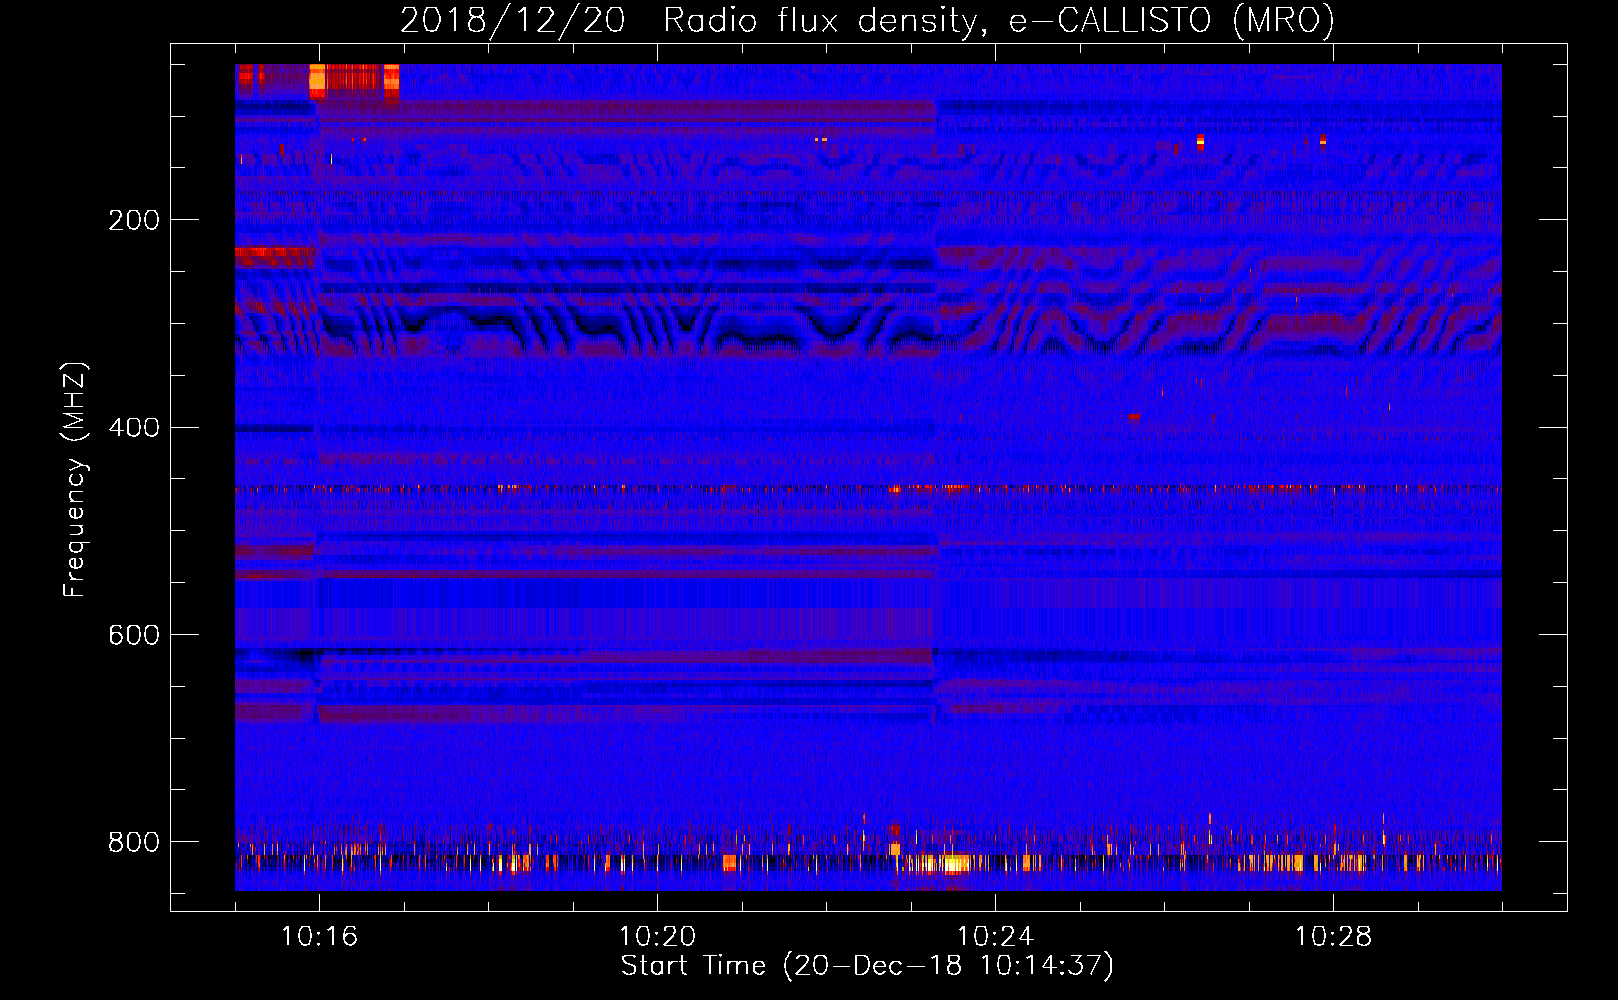This screenshot has height=1000, width=1618.
Task: Click the 10:20 time tick label
Action: pos(657,937)
